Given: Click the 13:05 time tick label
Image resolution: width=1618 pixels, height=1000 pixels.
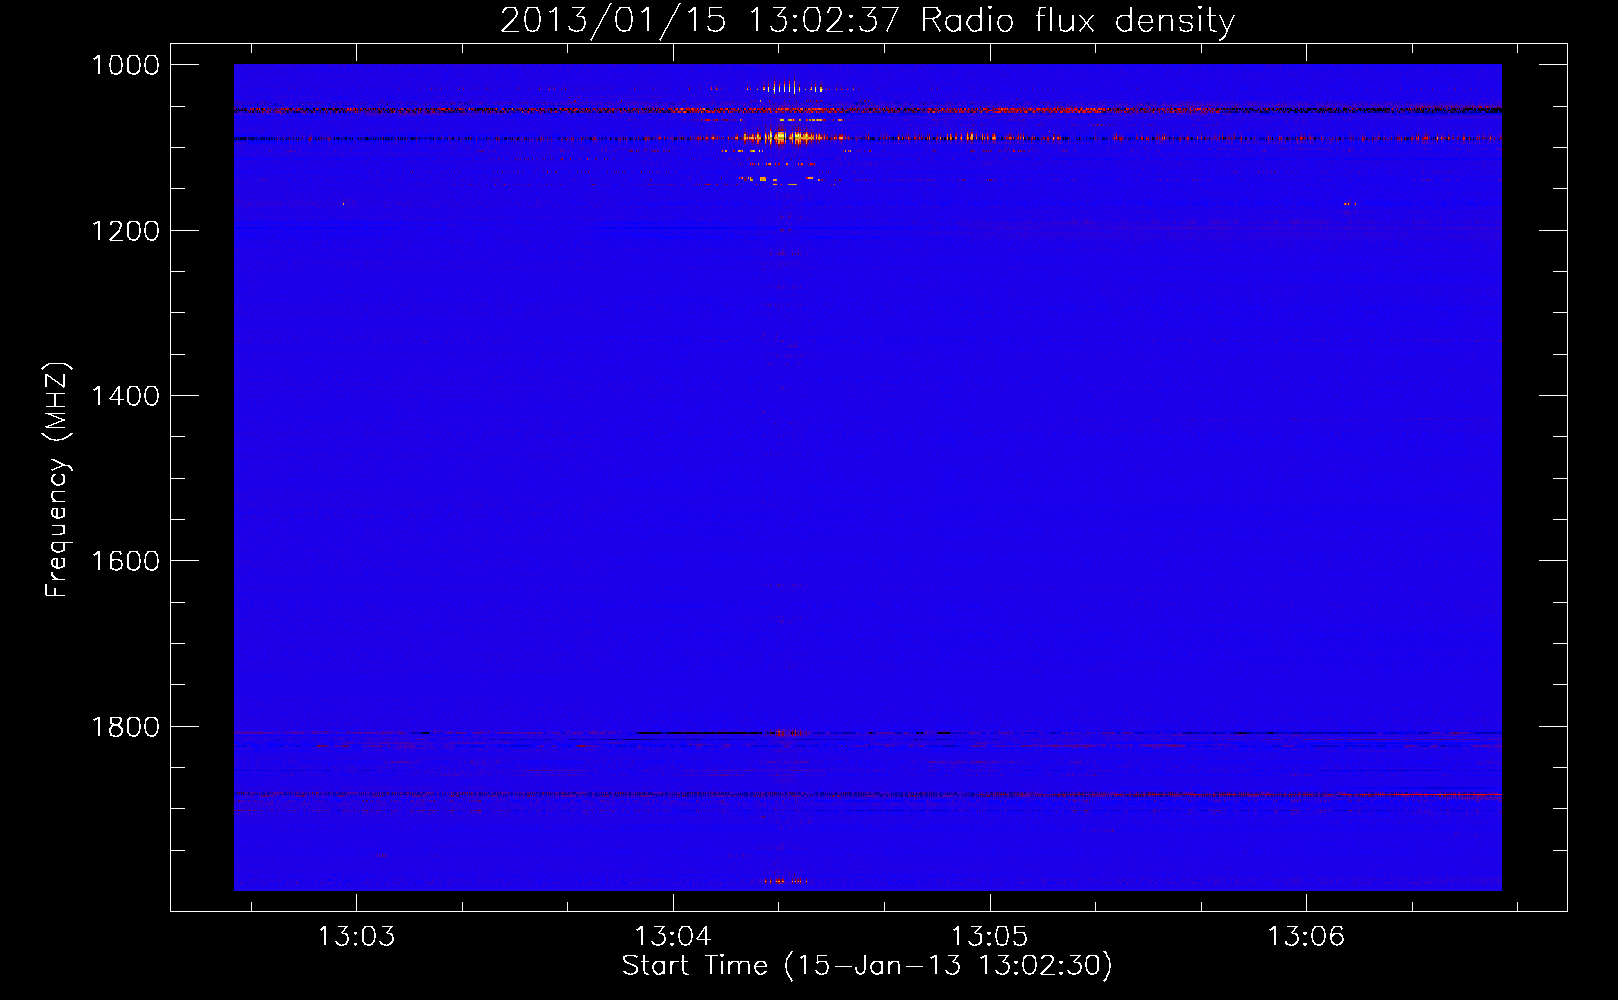Looking at the screenshot, I should coord(989,937).
